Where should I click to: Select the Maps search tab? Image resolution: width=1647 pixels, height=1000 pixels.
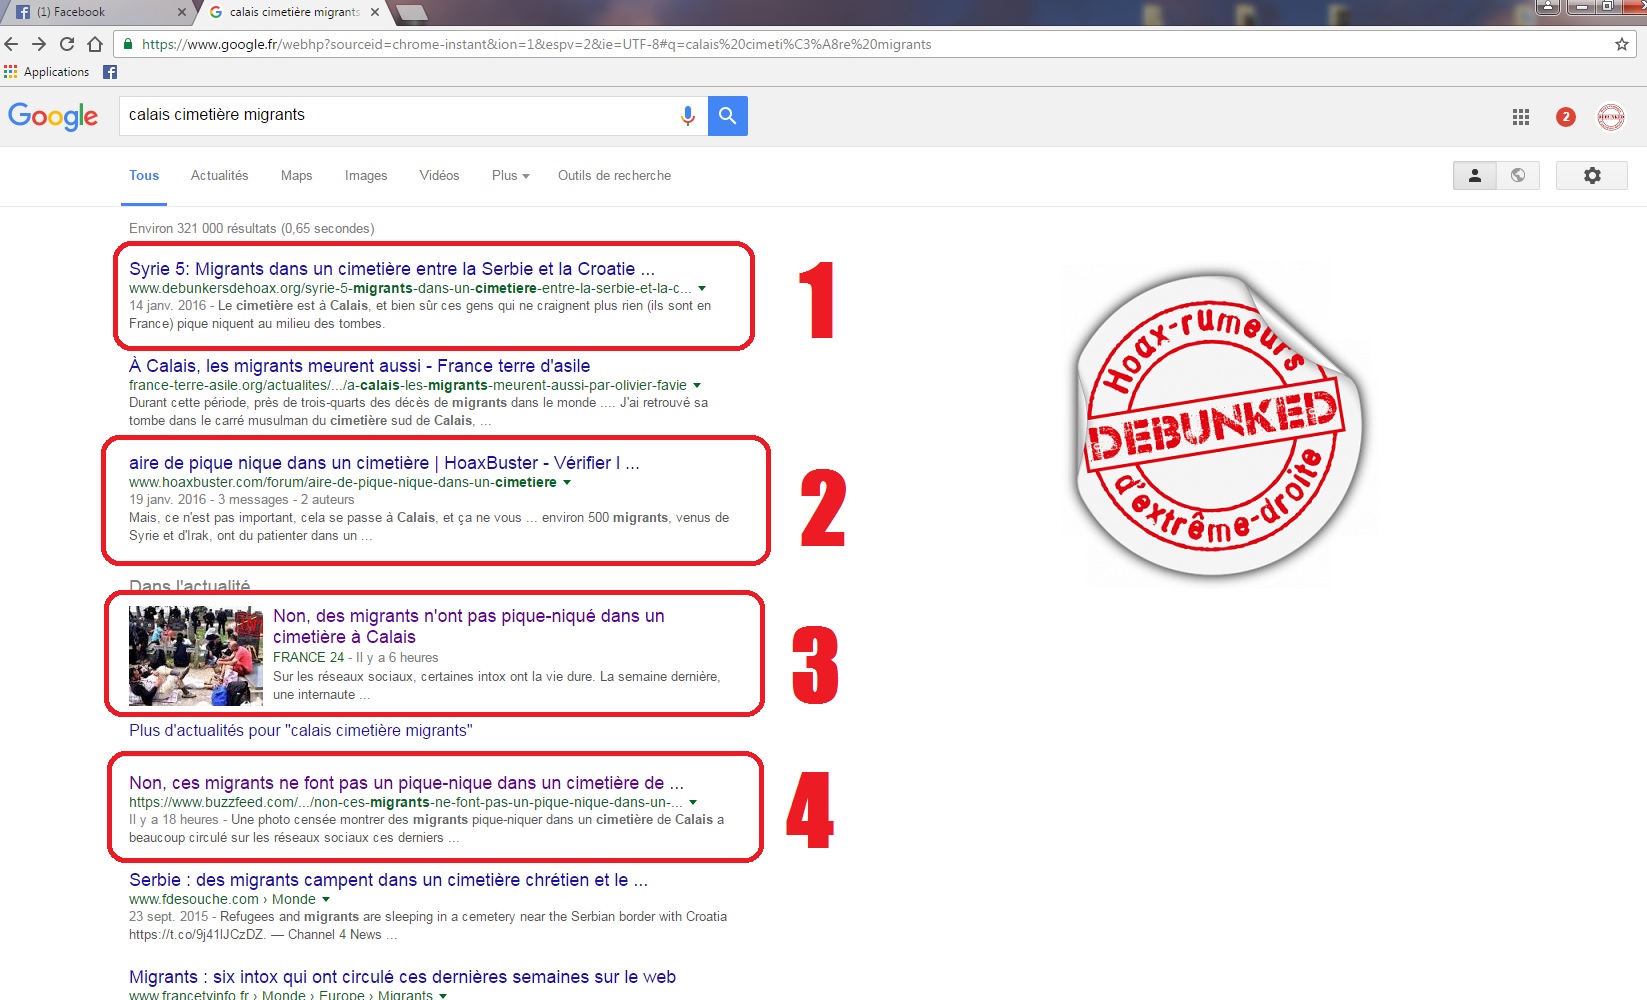click(x=296, y=175)
